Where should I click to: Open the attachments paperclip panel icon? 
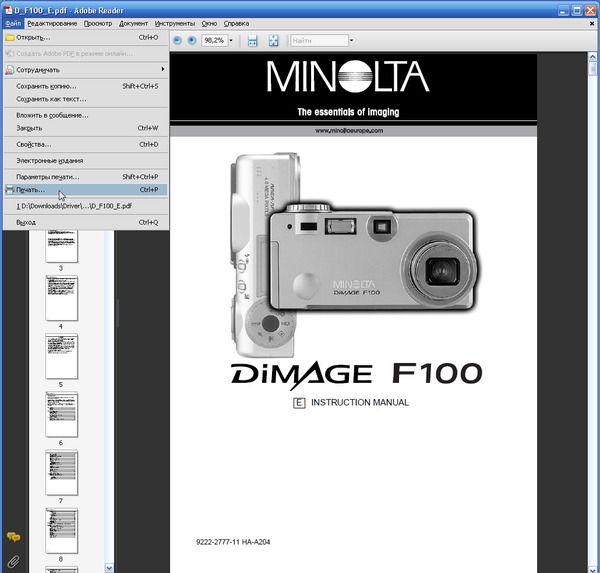tap(13, 562)
